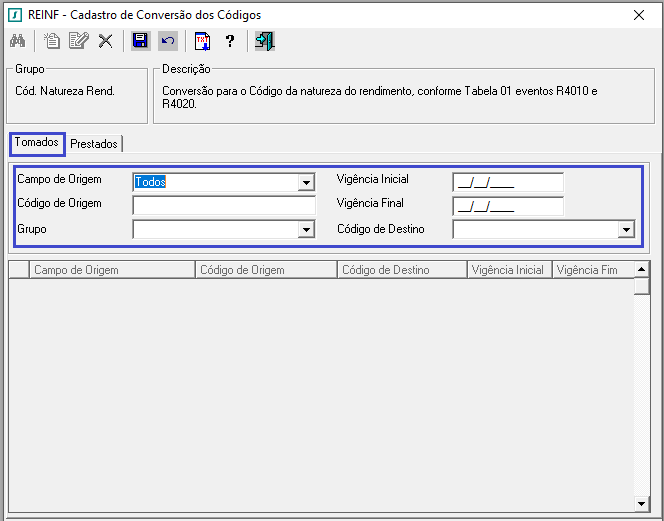The height and width of the screenshot is (521, 664).
Task: Click the binoculars search icon
Action: 18,41
